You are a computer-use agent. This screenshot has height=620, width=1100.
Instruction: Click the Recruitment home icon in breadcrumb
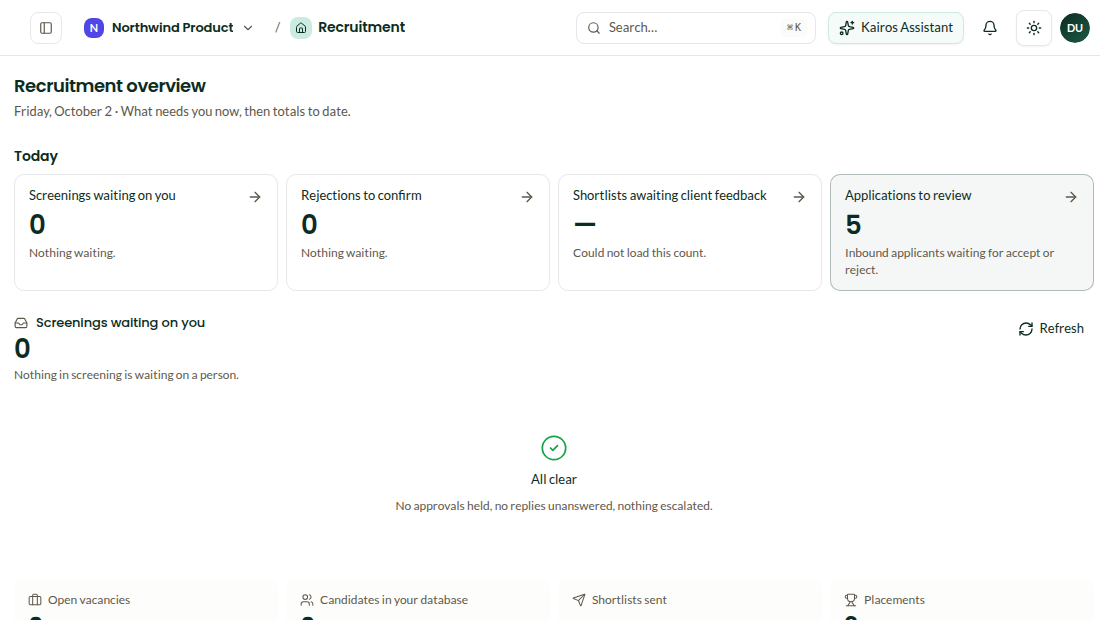pyautogui.click(x=301, y=27)
